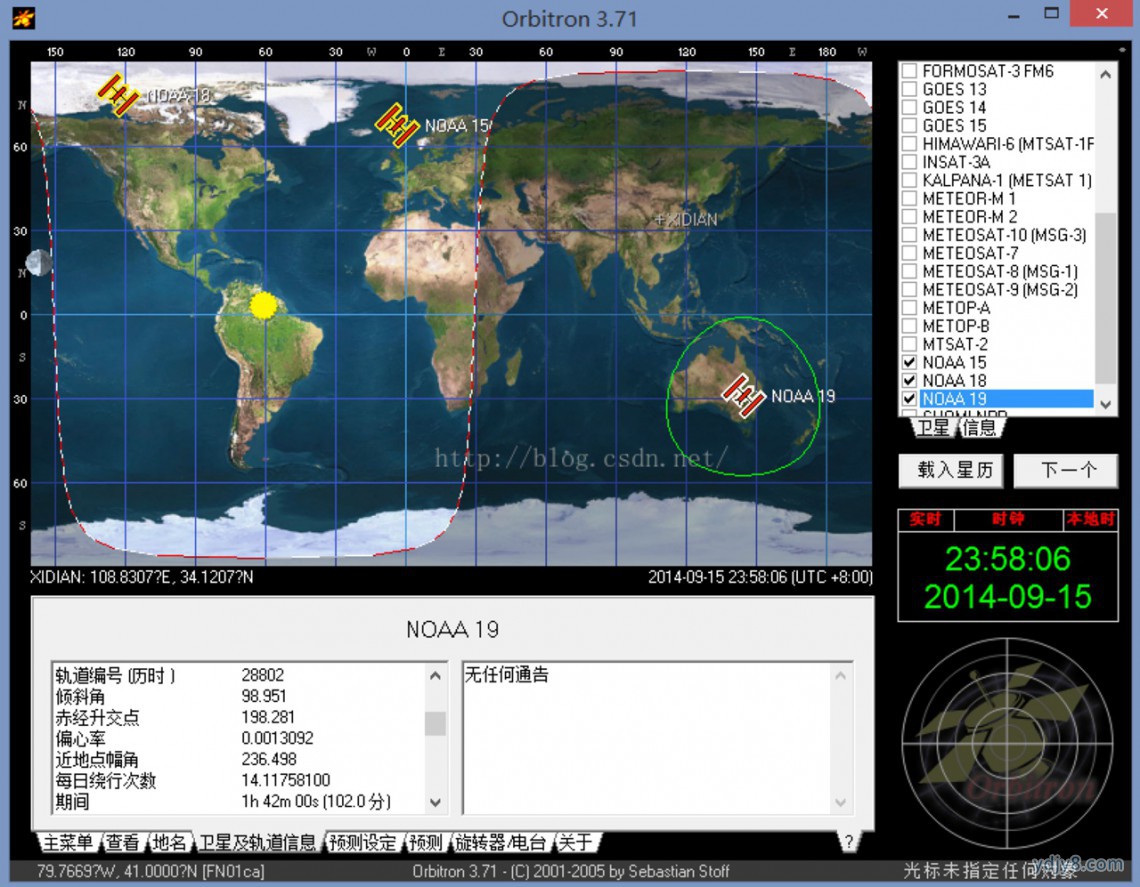Click the 无任何通告 notice text
Image resolution: width=1140 pixels, height=887 pixels.
pyautogui.click(x=507, y=675)
